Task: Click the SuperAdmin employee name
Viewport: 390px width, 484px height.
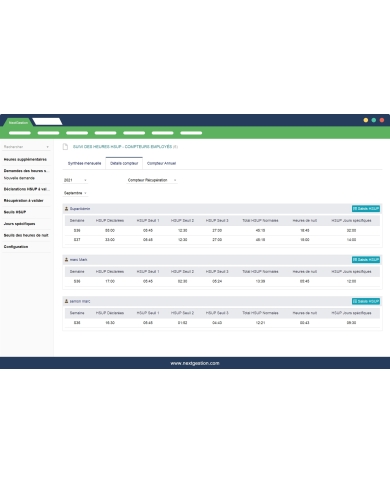Action: tap(80, 209)
